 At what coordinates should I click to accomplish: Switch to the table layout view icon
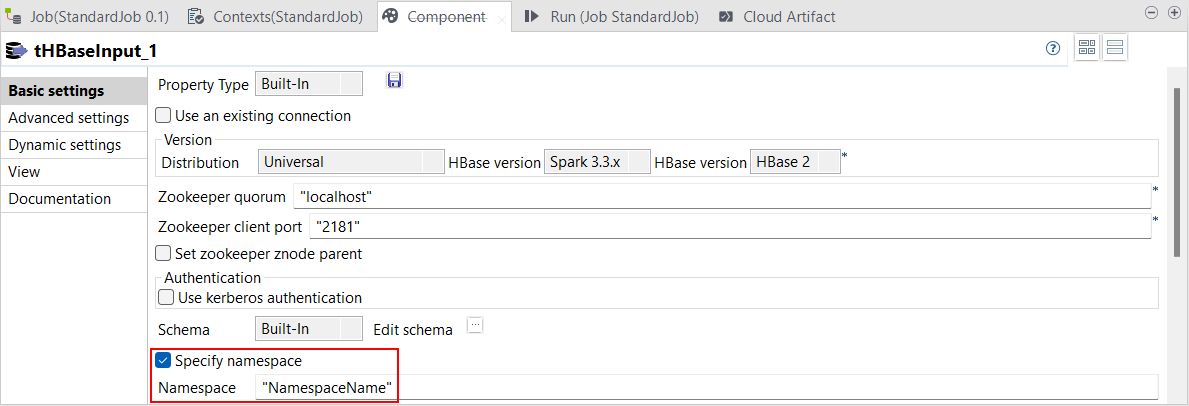click(1087, 48)
